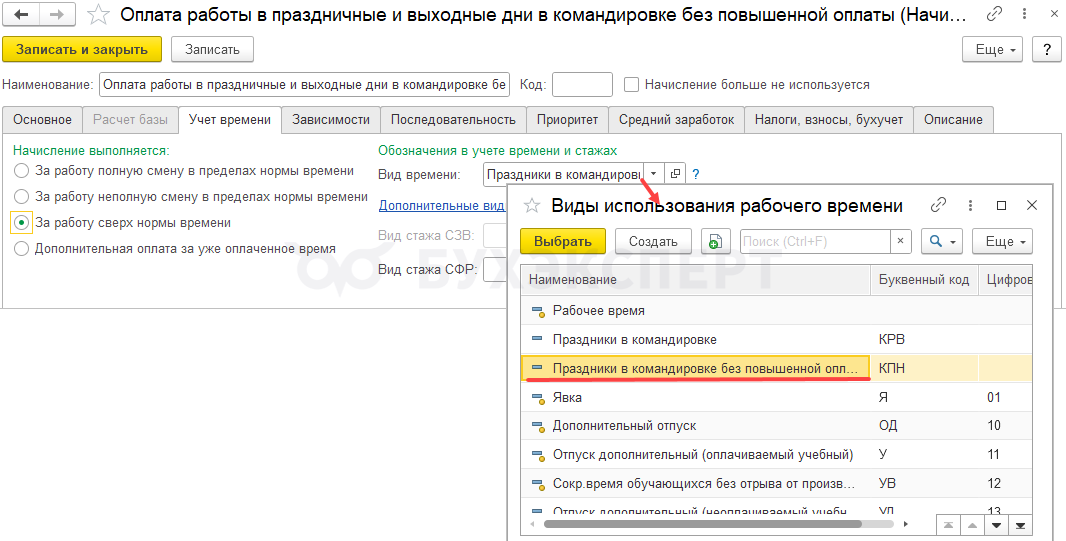Copy link icon in main window header
1066x541 pixels.
tap(994, 15)
